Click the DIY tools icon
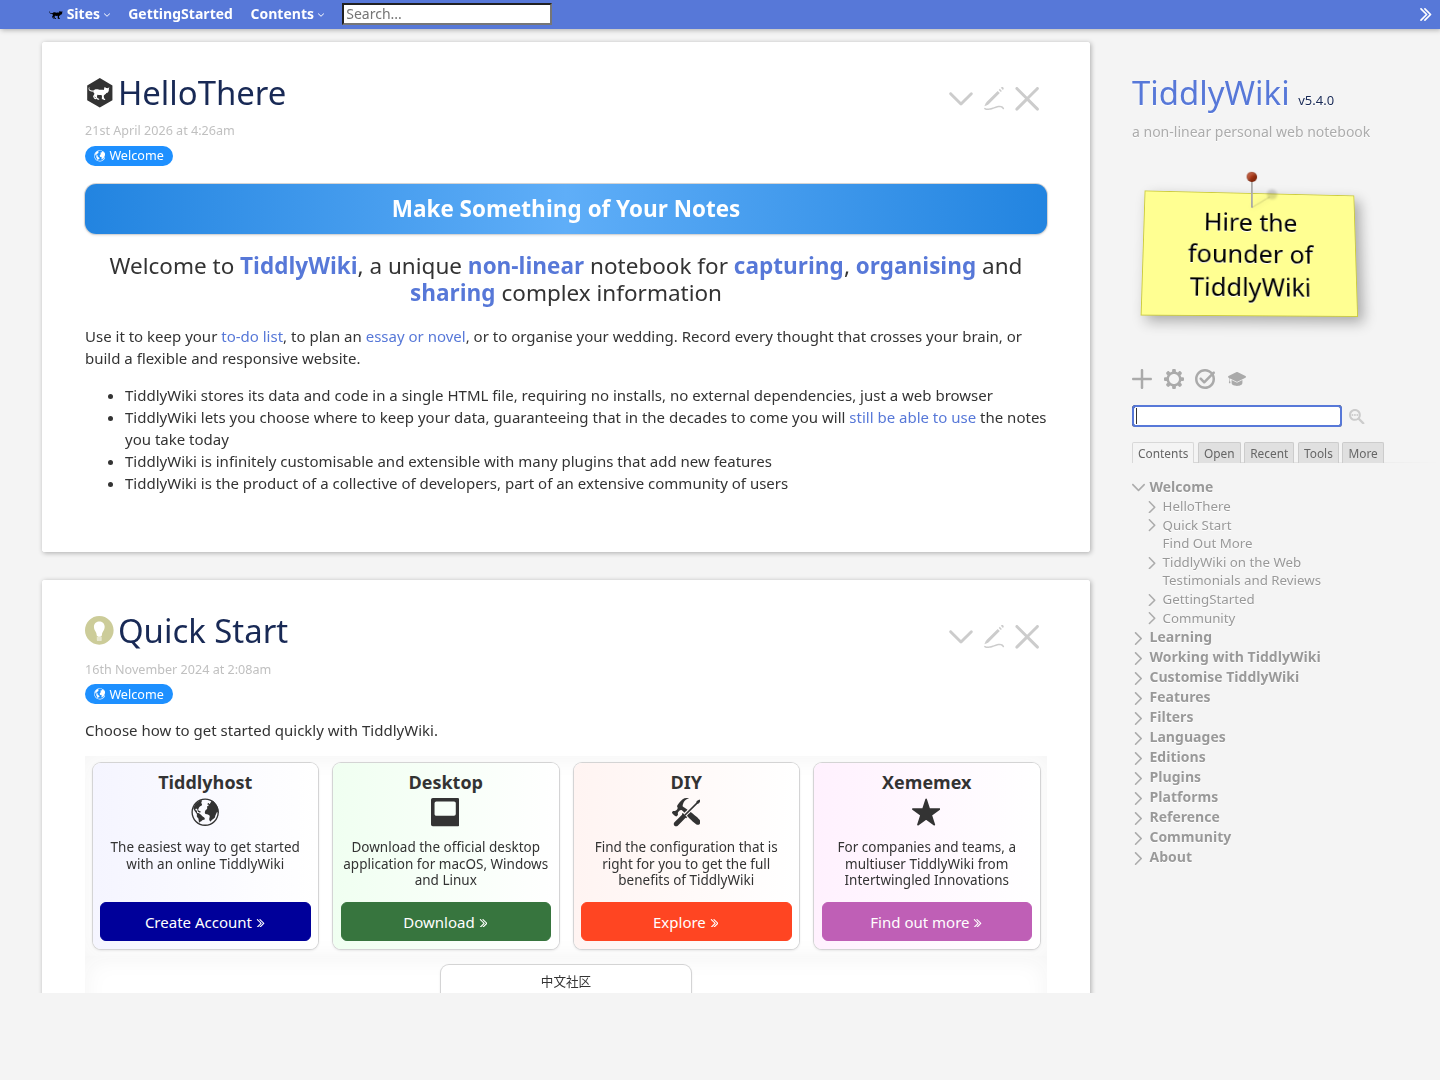This screenshot has height=1080, width=1440. pyautogui.click(x=686, y=812)
